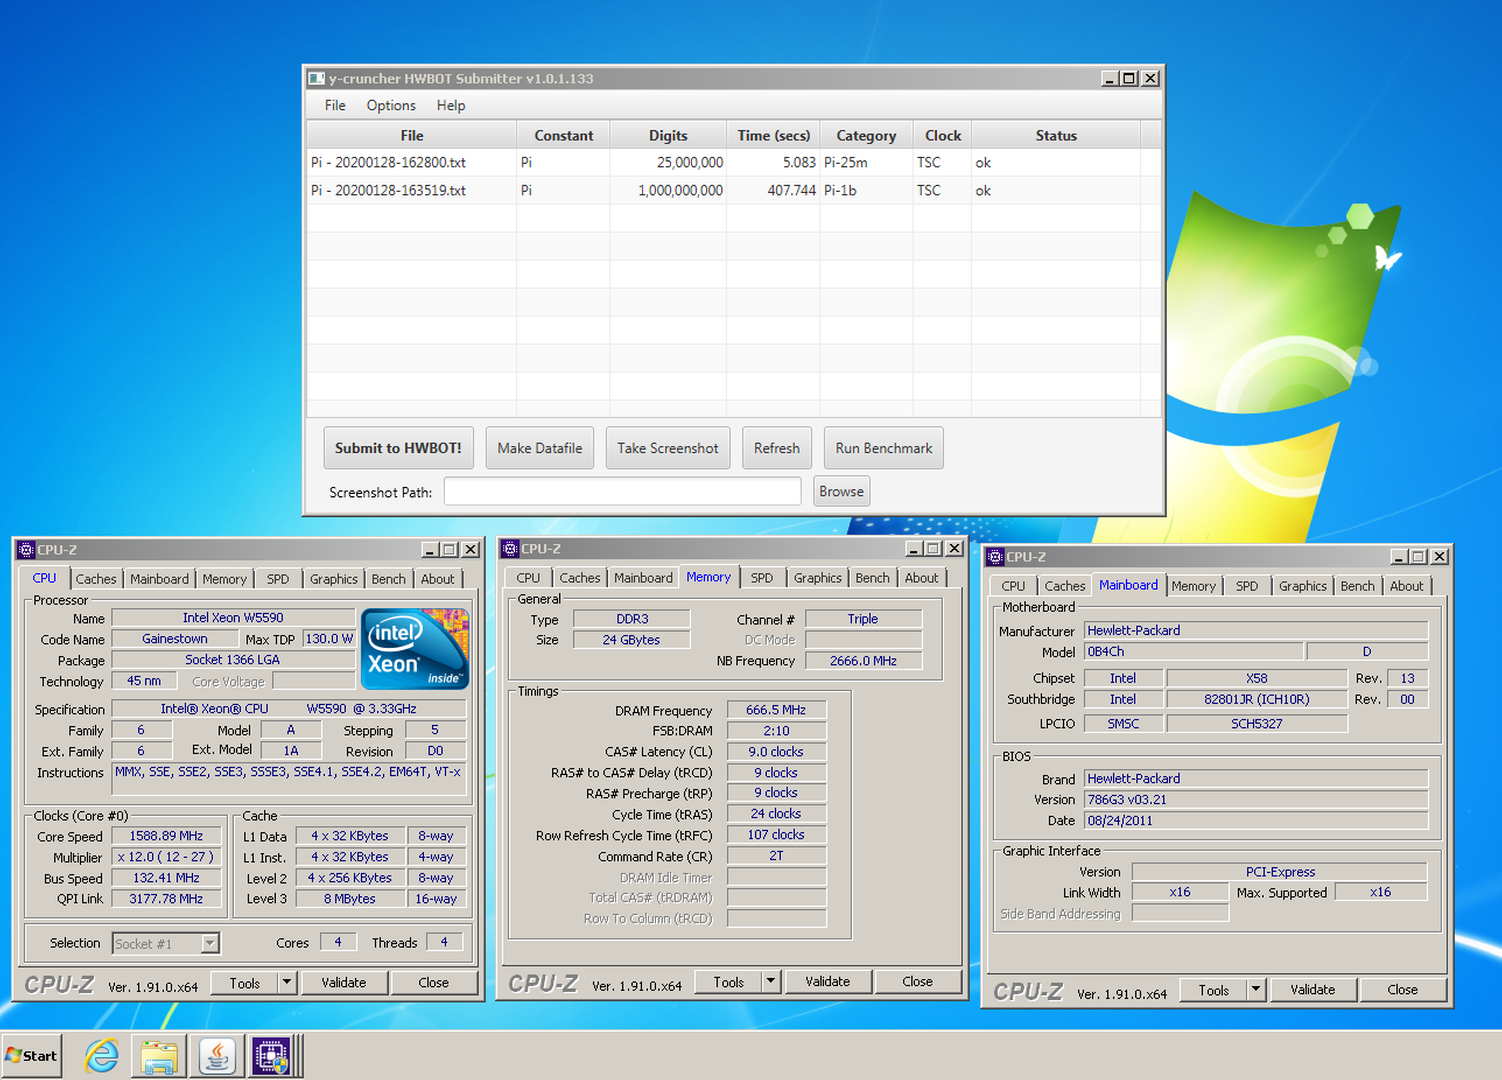Switch to SPD tab in Memory CPU-Z window
This screenshot has width=1502, height=1080.
pos(762,577)
